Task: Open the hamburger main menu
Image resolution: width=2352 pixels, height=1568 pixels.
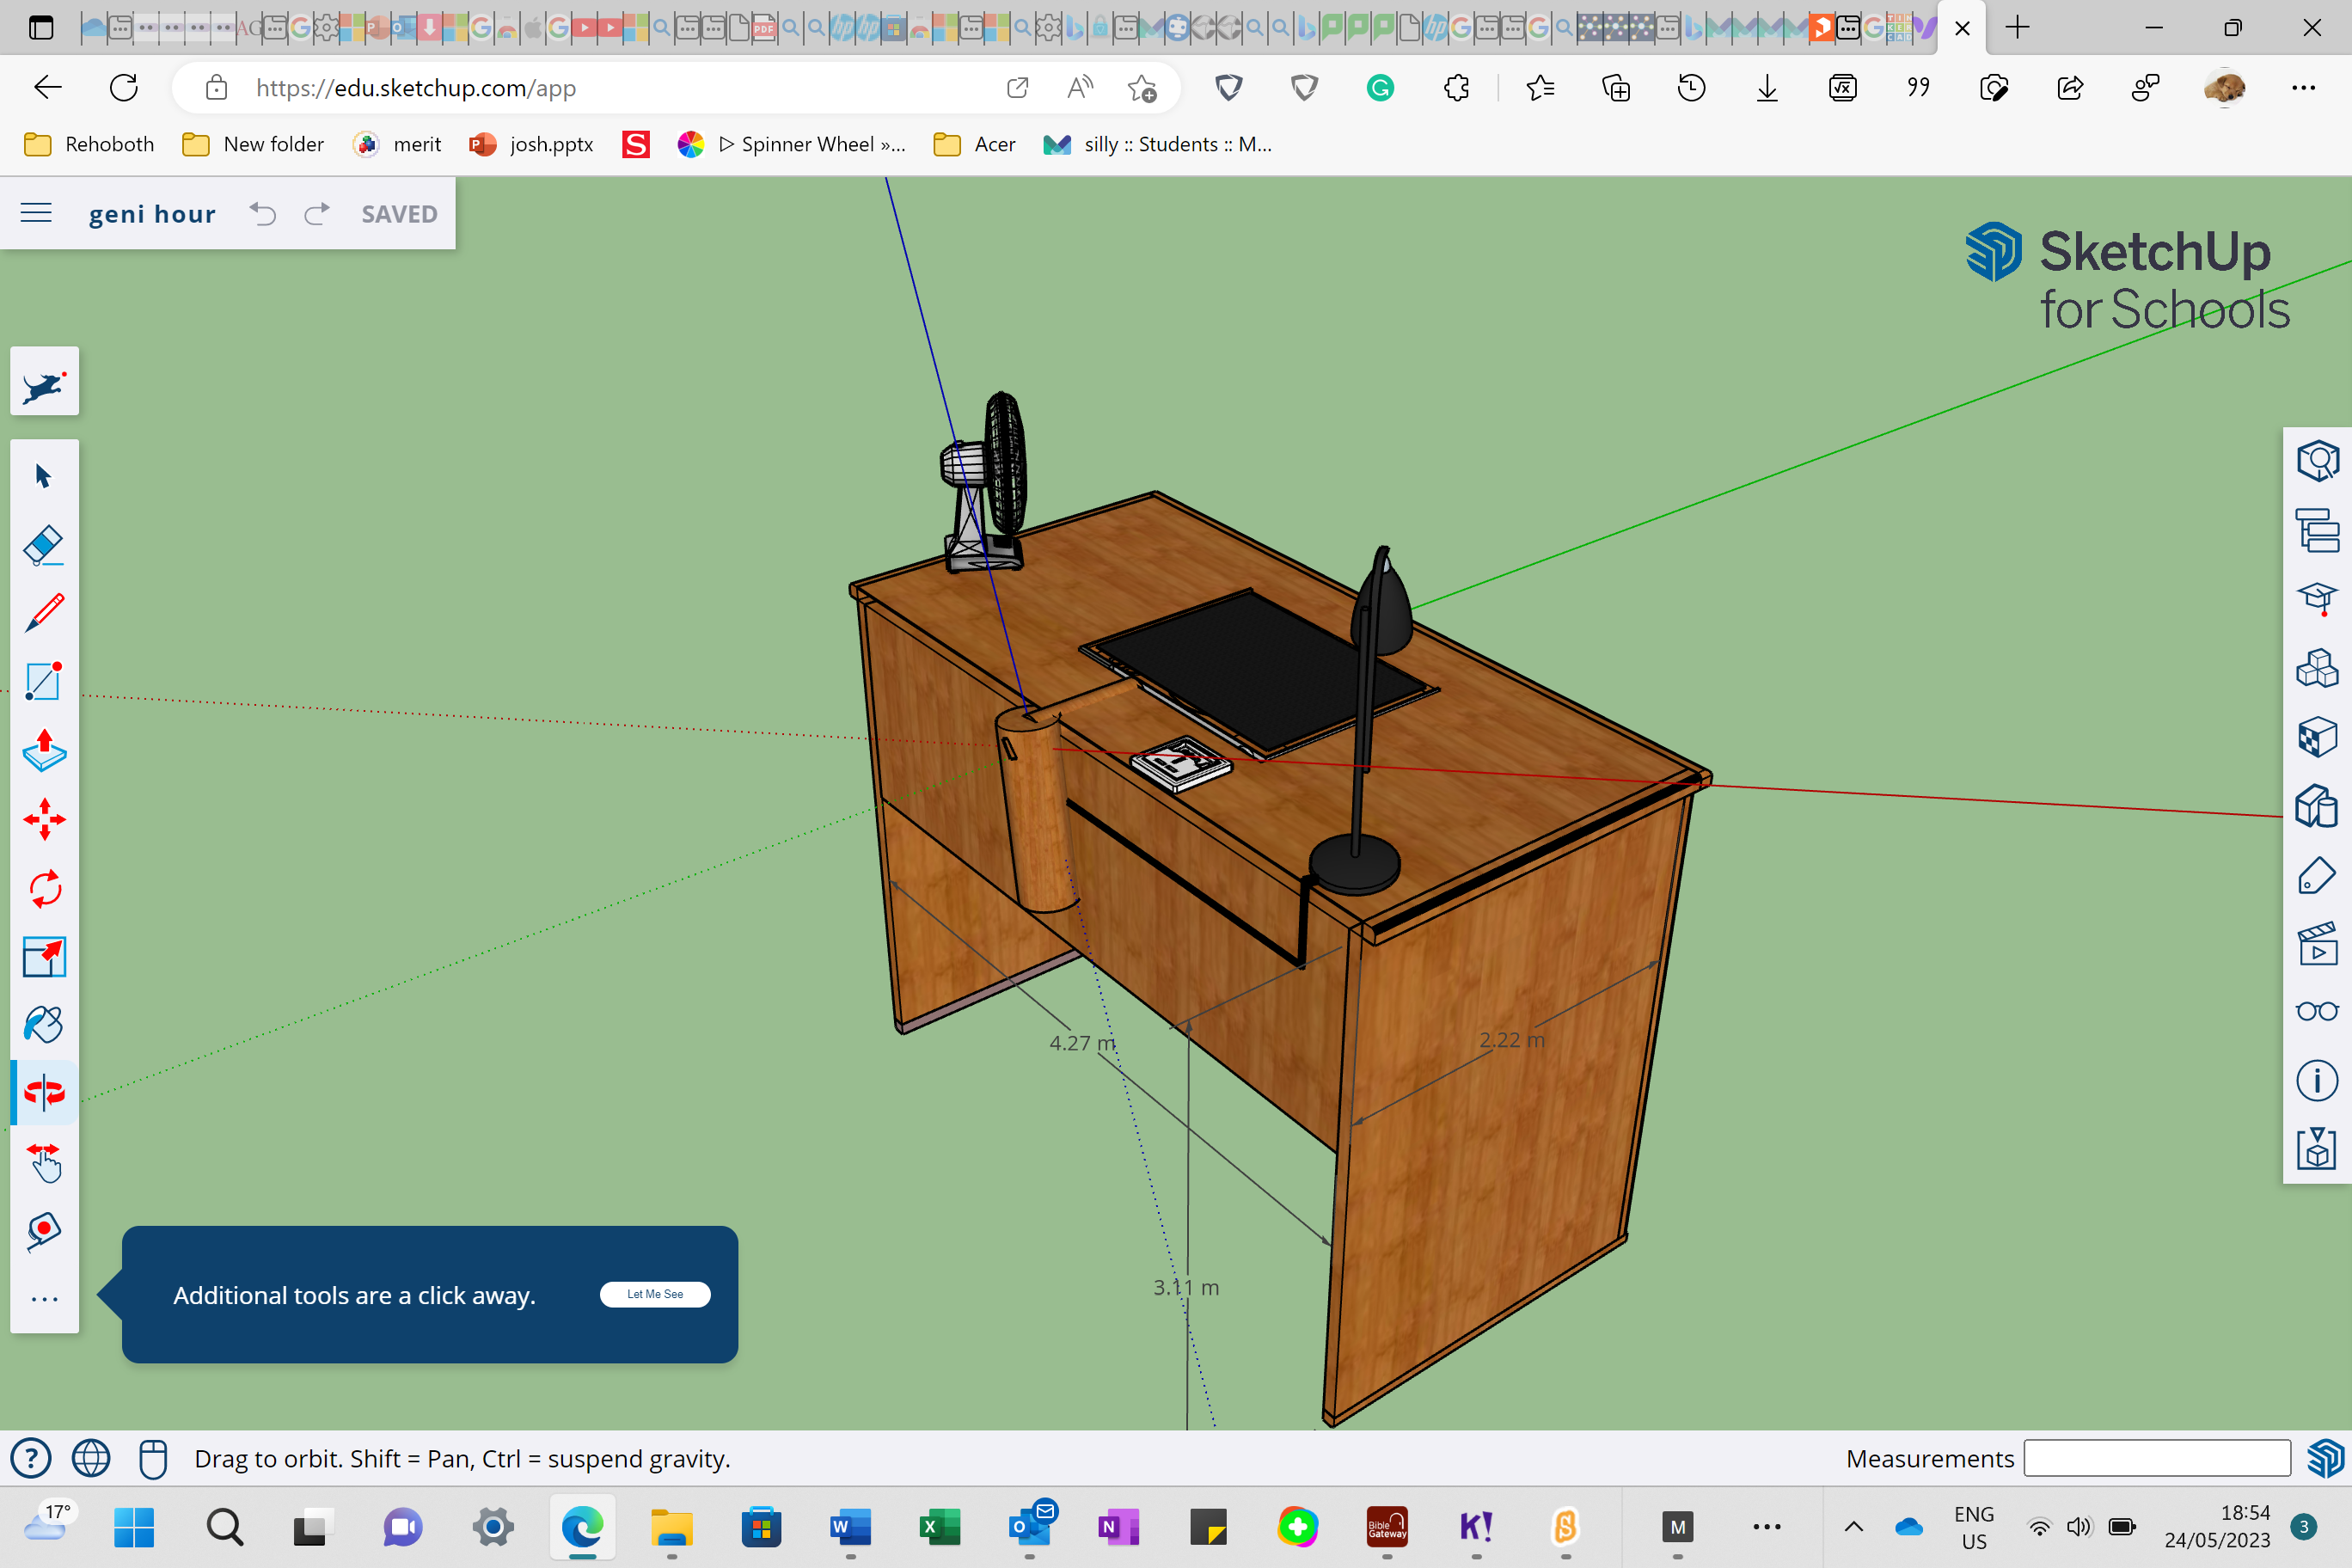Action: pos(36,212)
